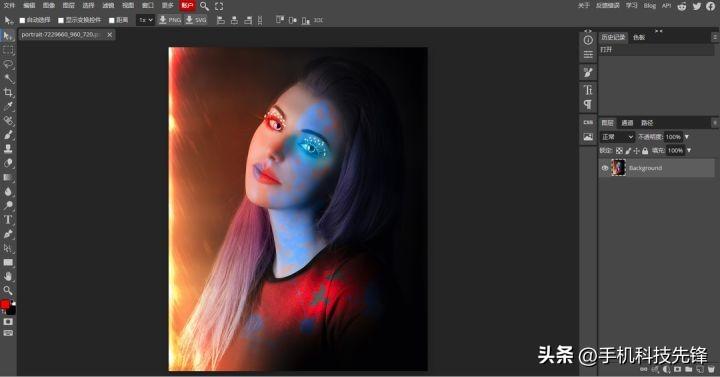This screenshot has height=377, width=720.
Task: Select the Hand tool
Action: tap(8, 276)
